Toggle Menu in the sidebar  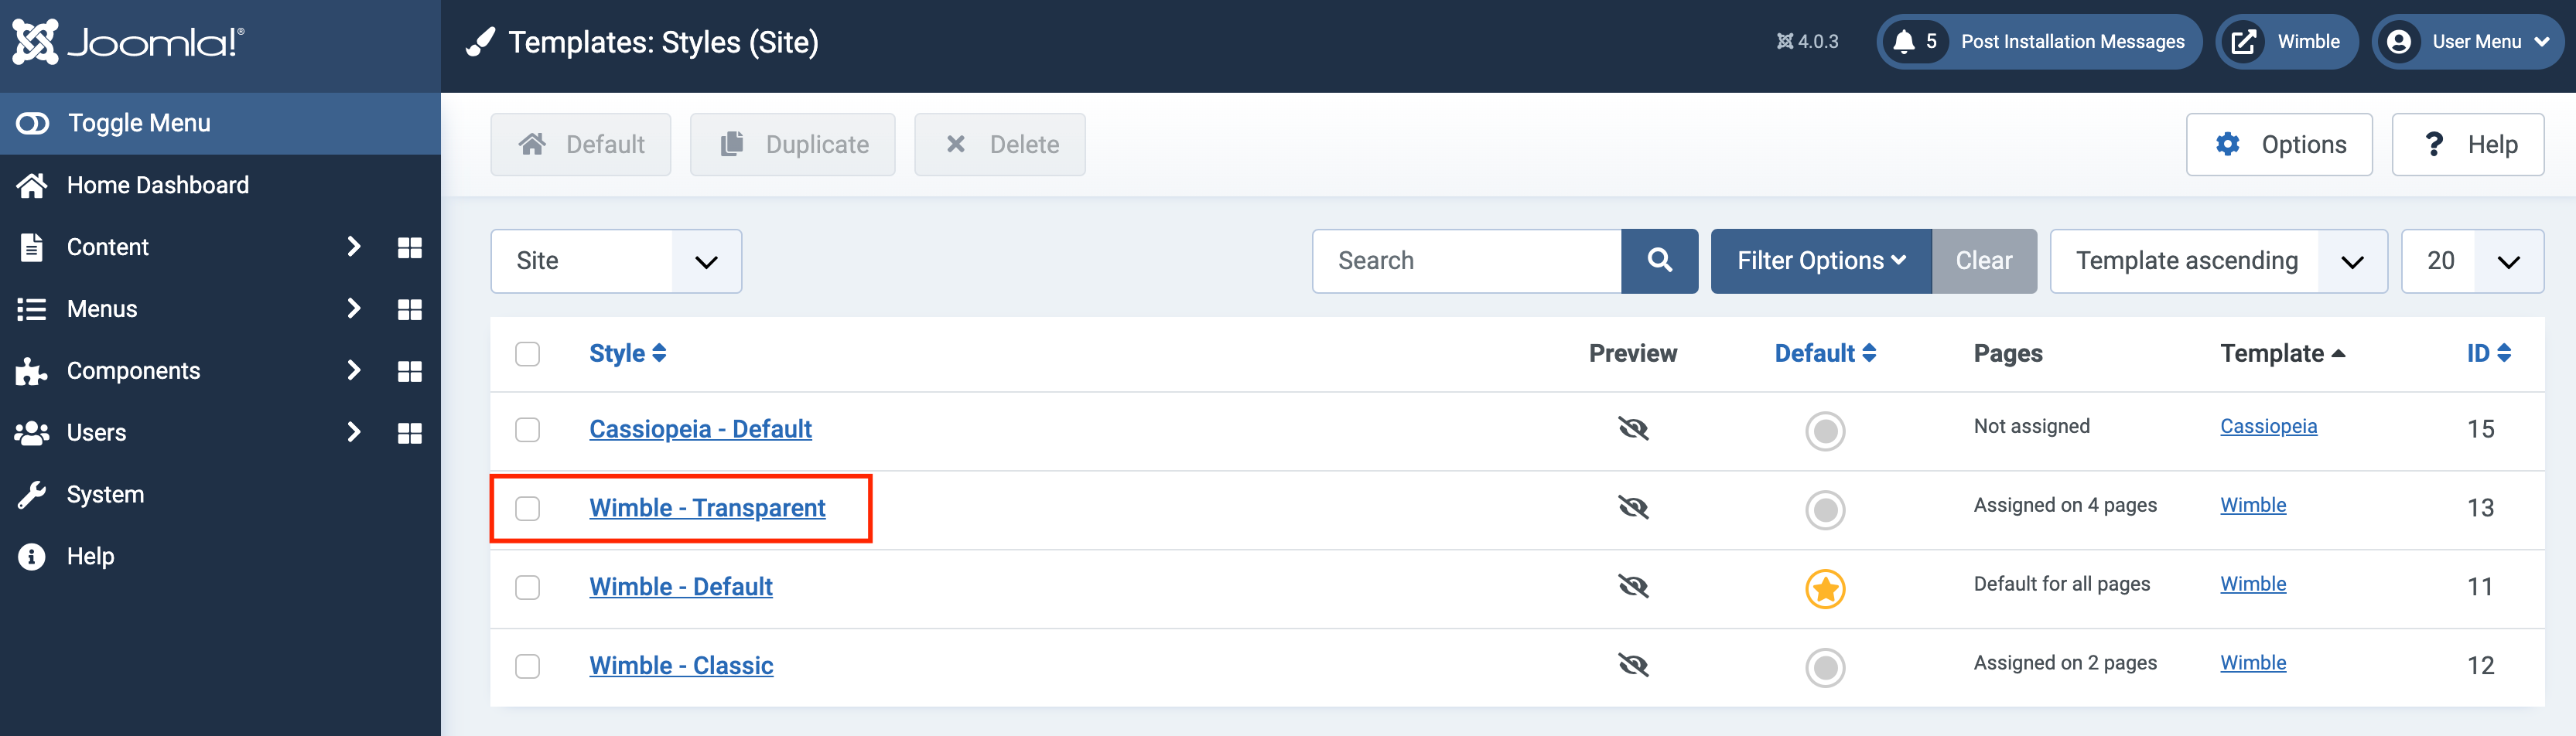point(138,122)
